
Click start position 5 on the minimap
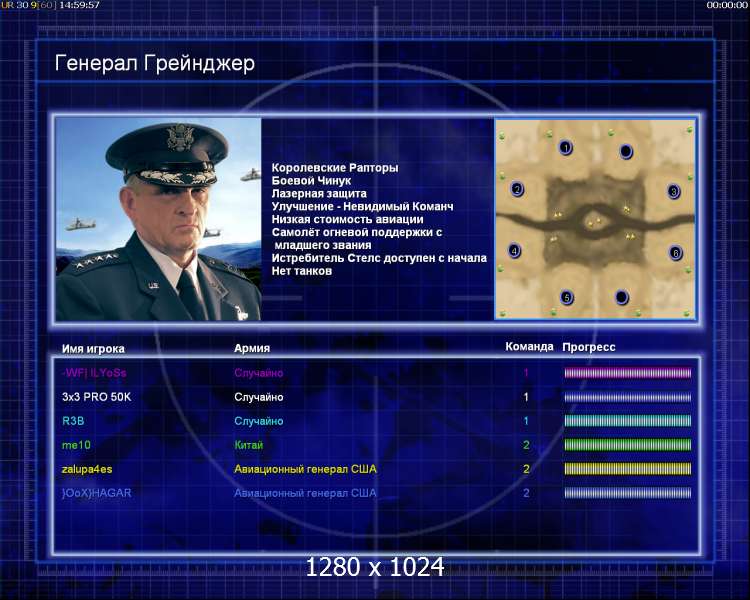coord(567,298)
